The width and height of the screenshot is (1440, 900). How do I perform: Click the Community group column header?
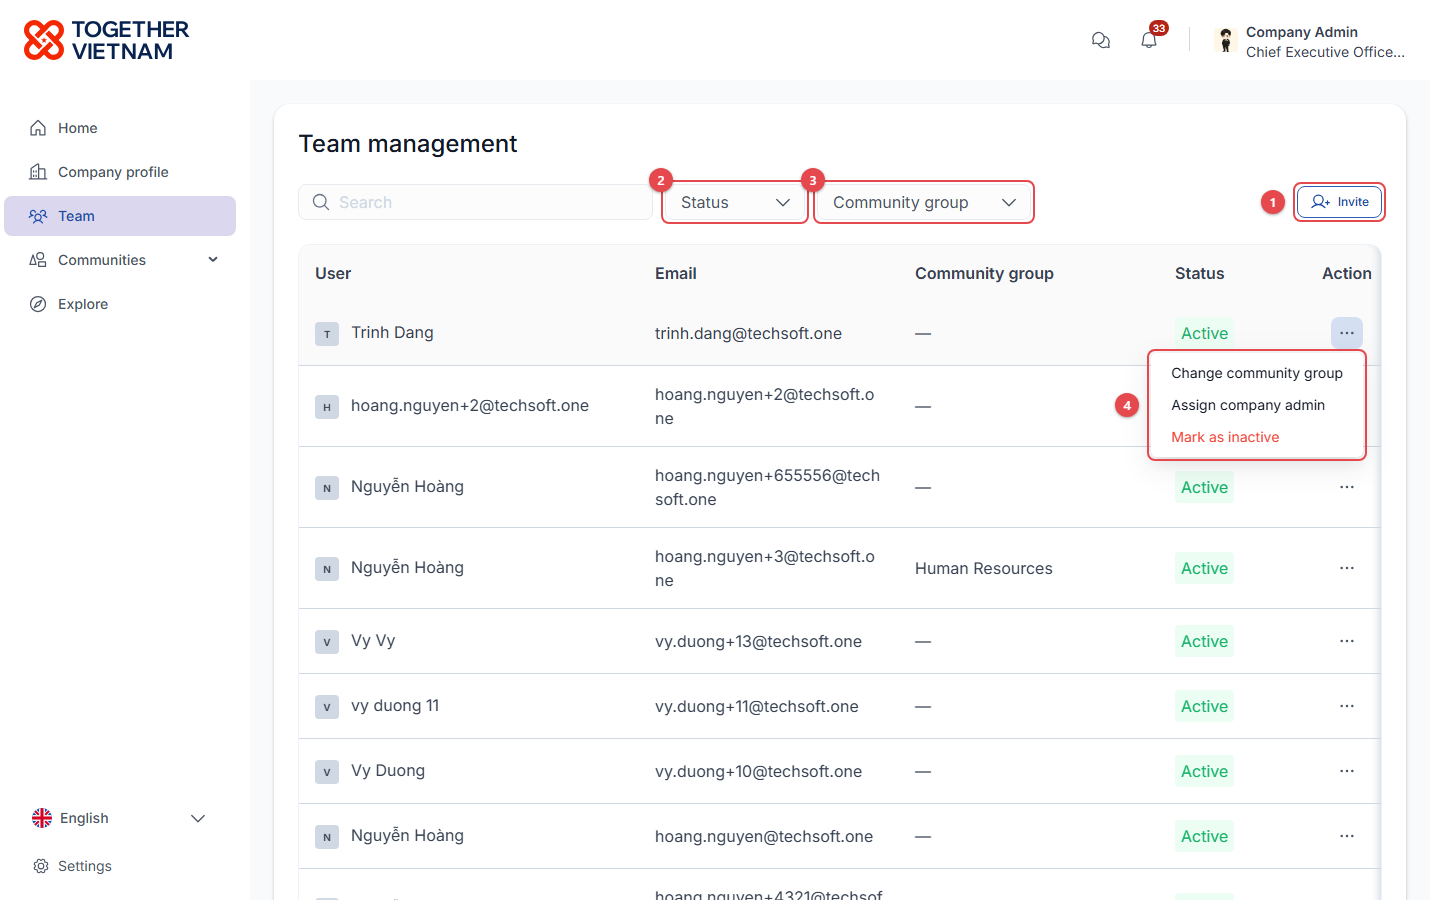984,273
